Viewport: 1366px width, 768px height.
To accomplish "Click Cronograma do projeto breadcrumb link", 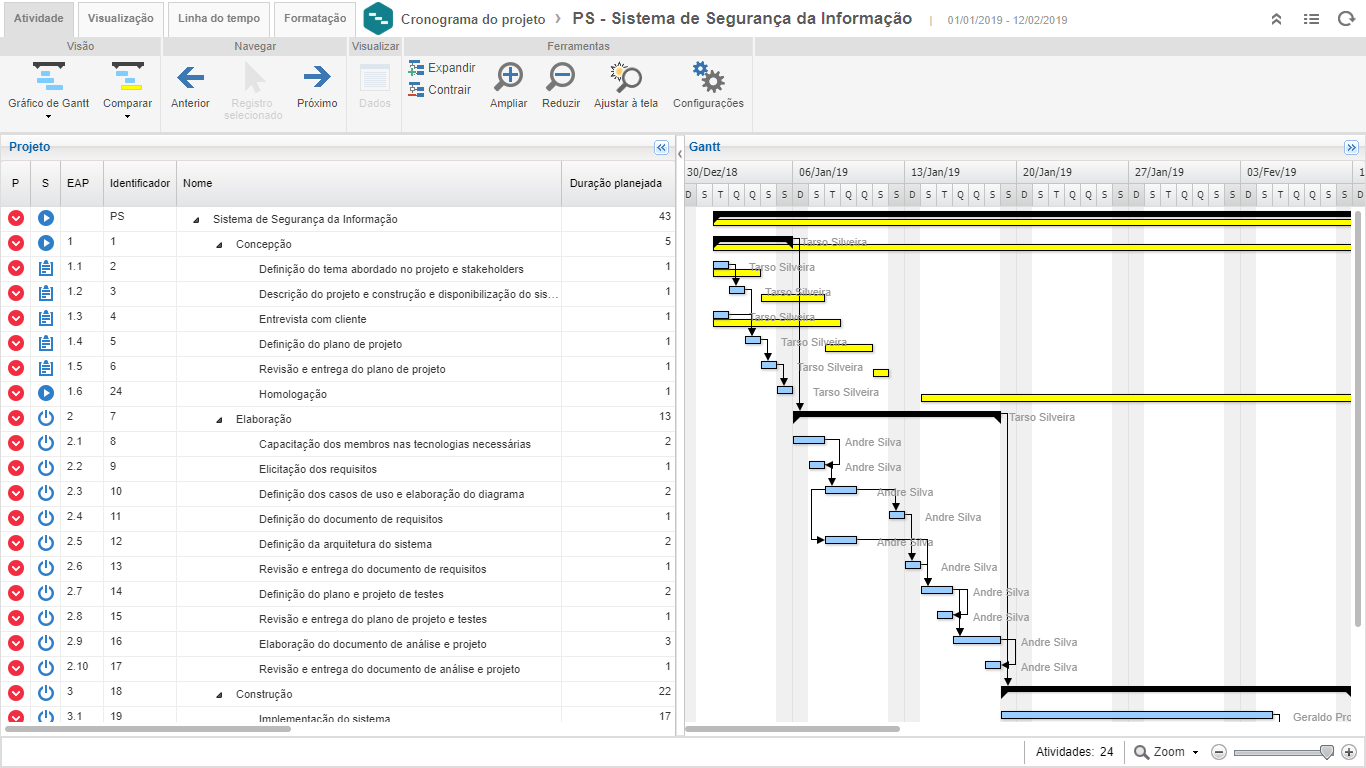I will (473, 19).
